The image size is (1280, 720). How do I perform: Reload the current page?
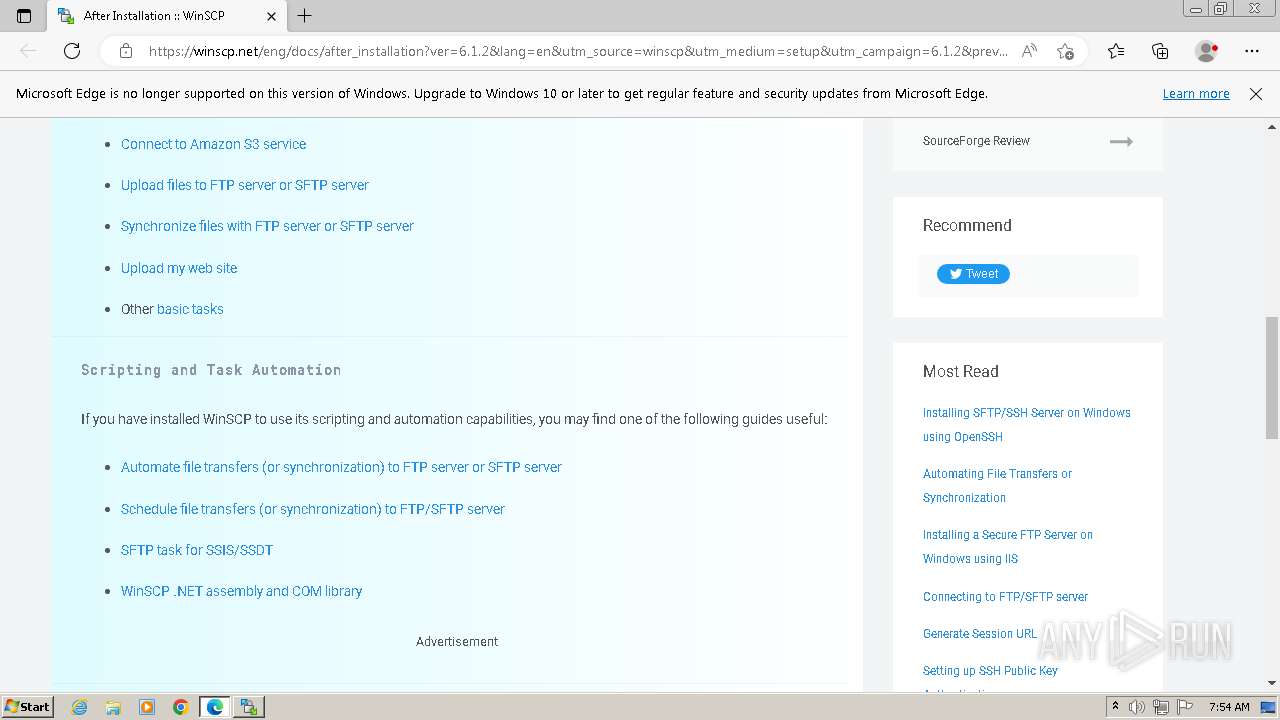click(x=72, y=51)
